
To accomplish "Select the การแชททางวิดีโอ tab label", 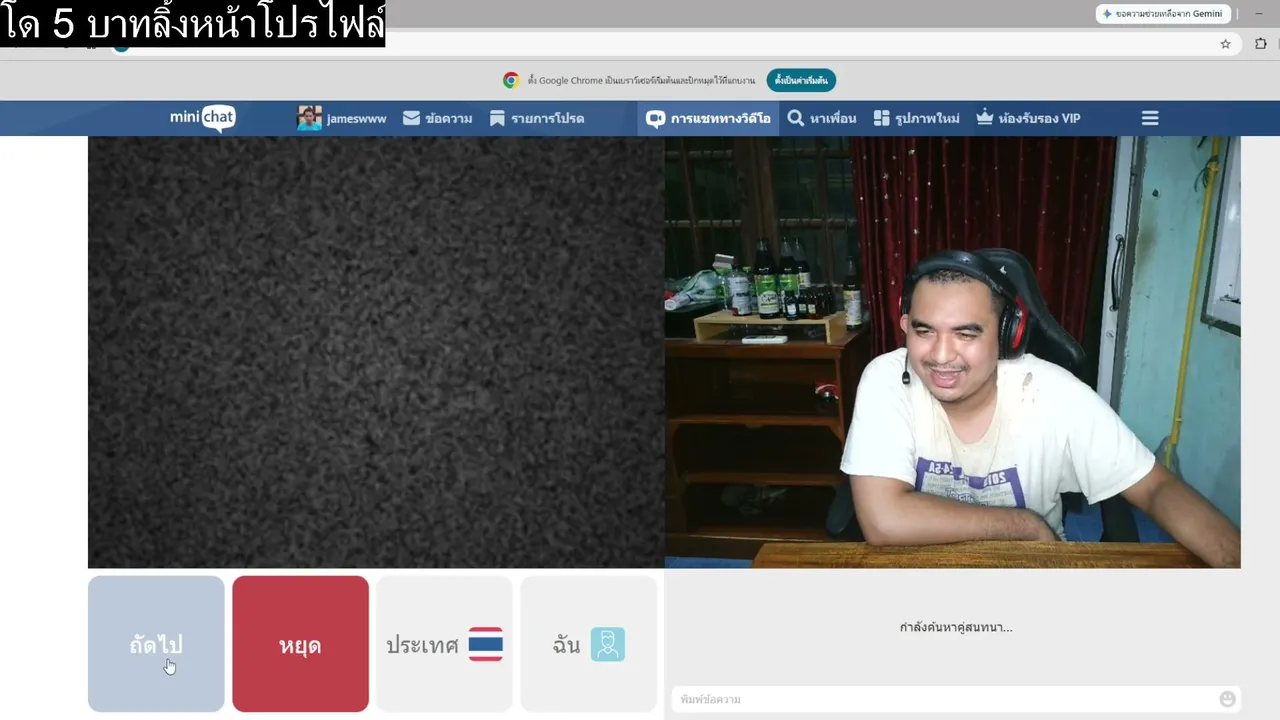I will [721, 118].
